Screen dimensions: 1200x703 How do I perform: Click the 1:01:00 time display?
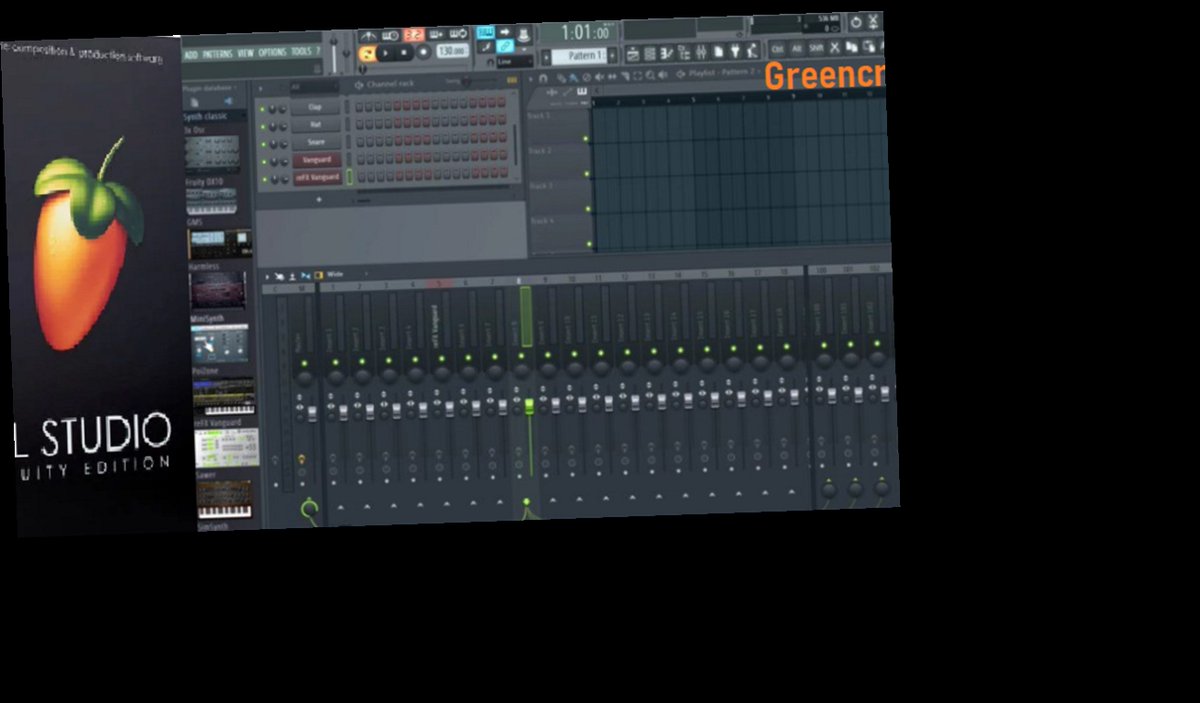[x=586, y=32]
